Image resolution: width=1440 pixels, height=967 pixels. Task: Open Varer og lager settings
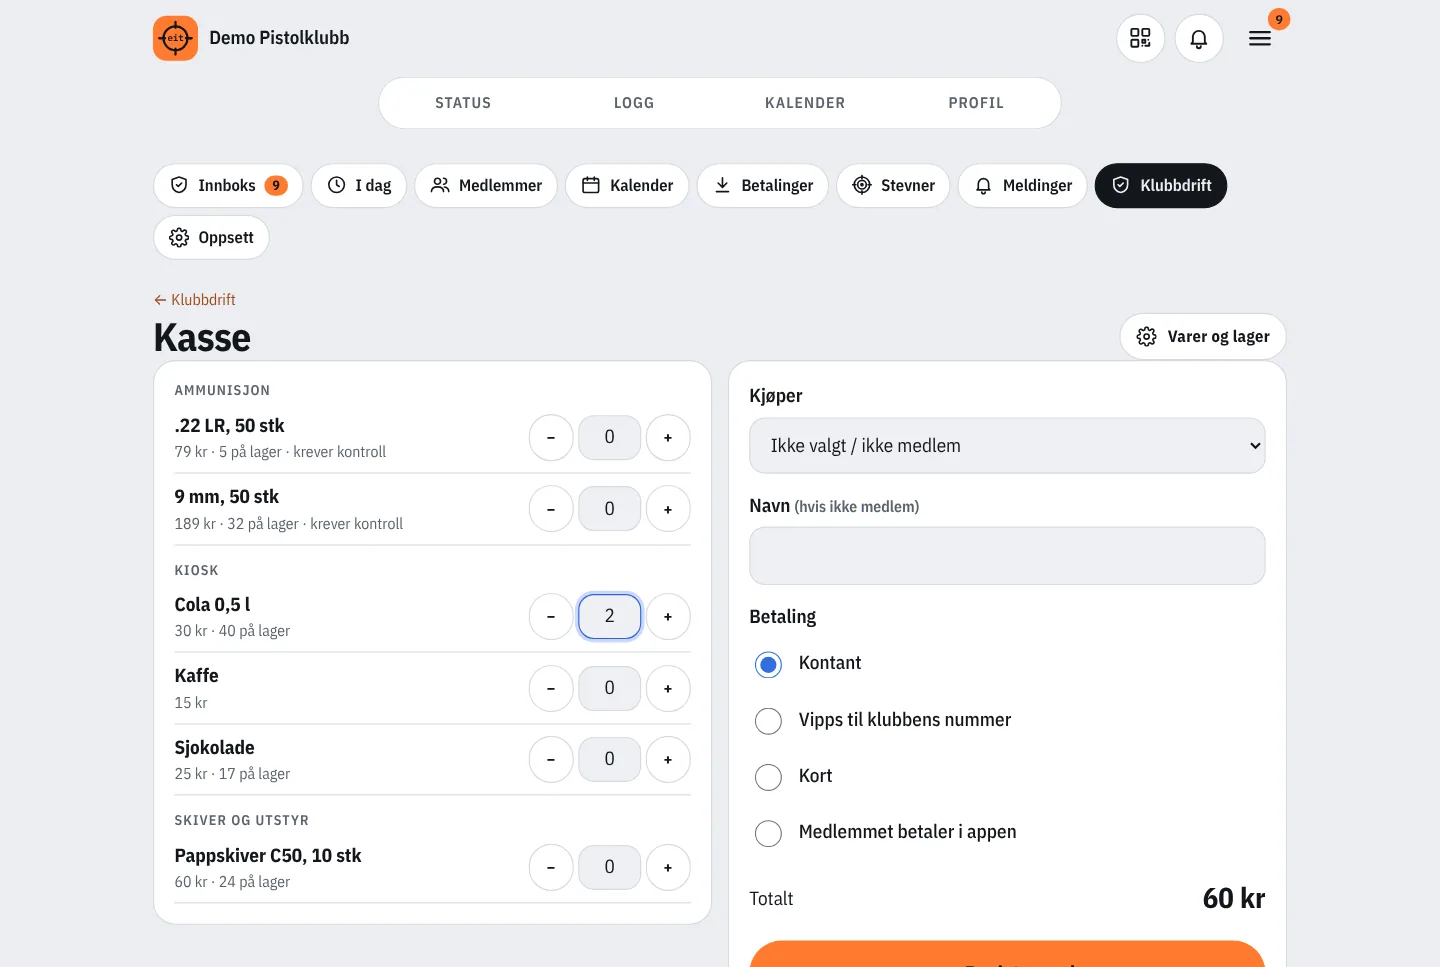click(x=1203, y=336)
